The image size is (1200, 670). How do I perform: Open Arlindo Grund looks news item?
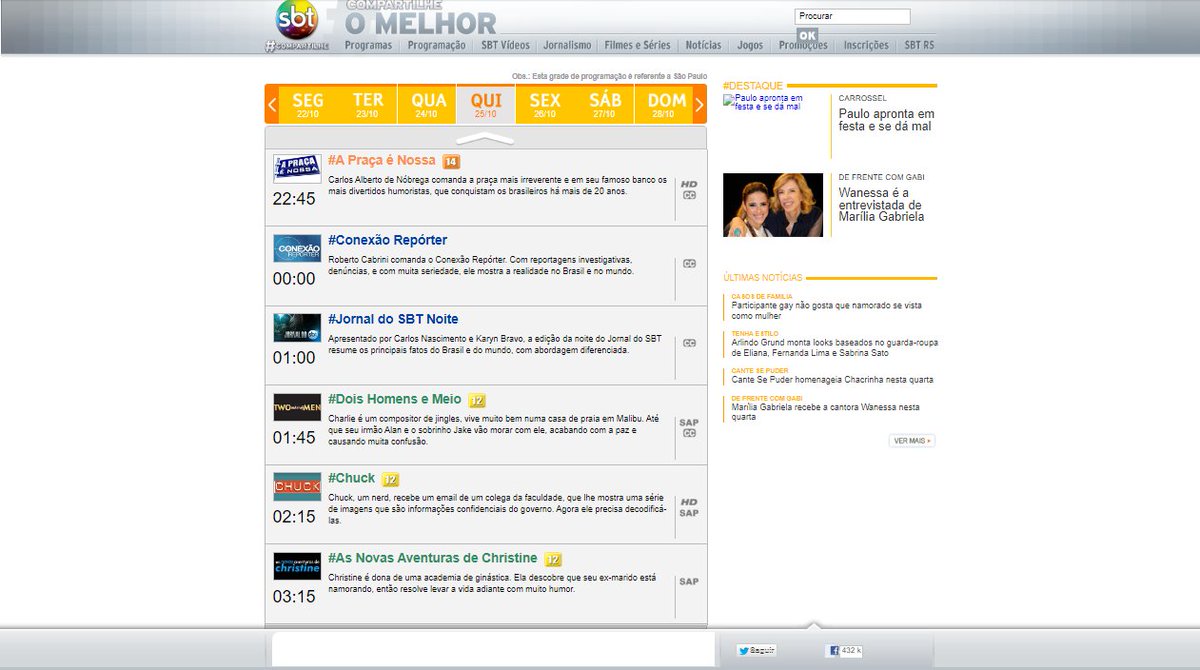coord(835,347)
